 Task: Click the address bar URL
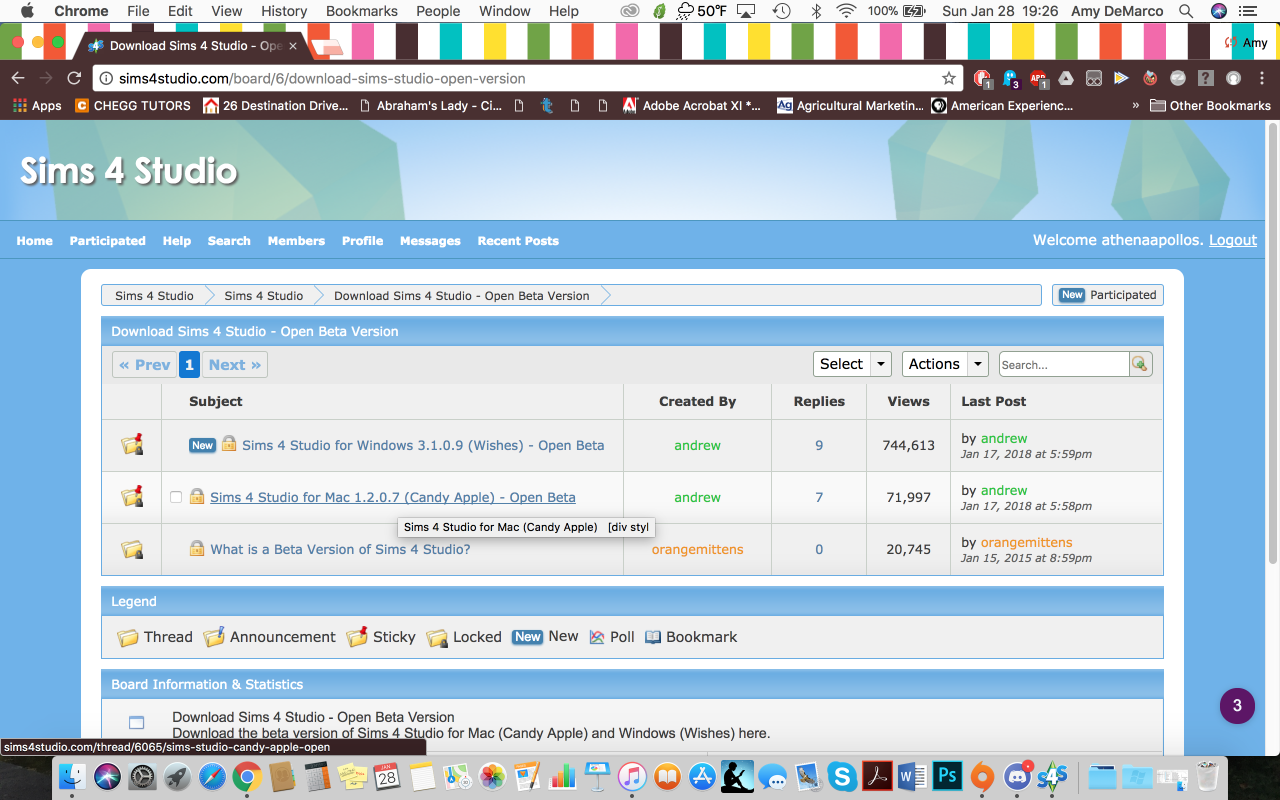pos(322,78)
